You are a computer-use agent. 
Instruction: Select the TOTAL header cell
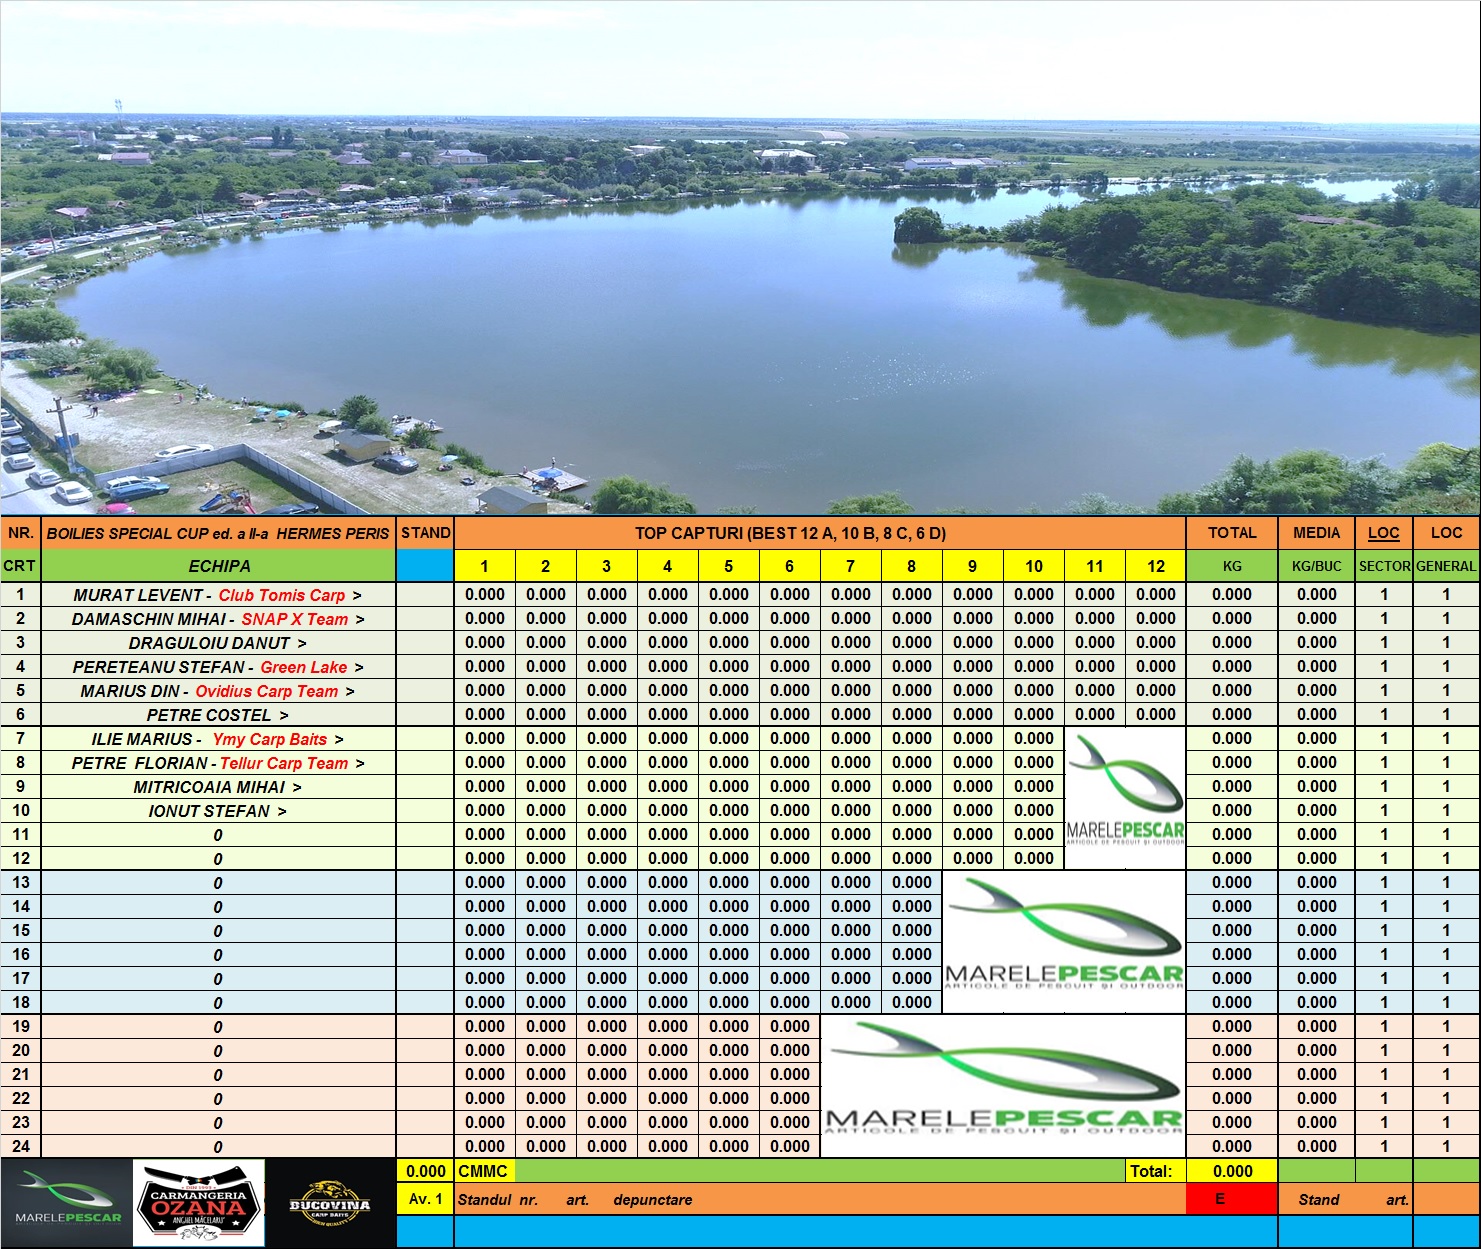pyautogui.click(x=1232, y=533)
